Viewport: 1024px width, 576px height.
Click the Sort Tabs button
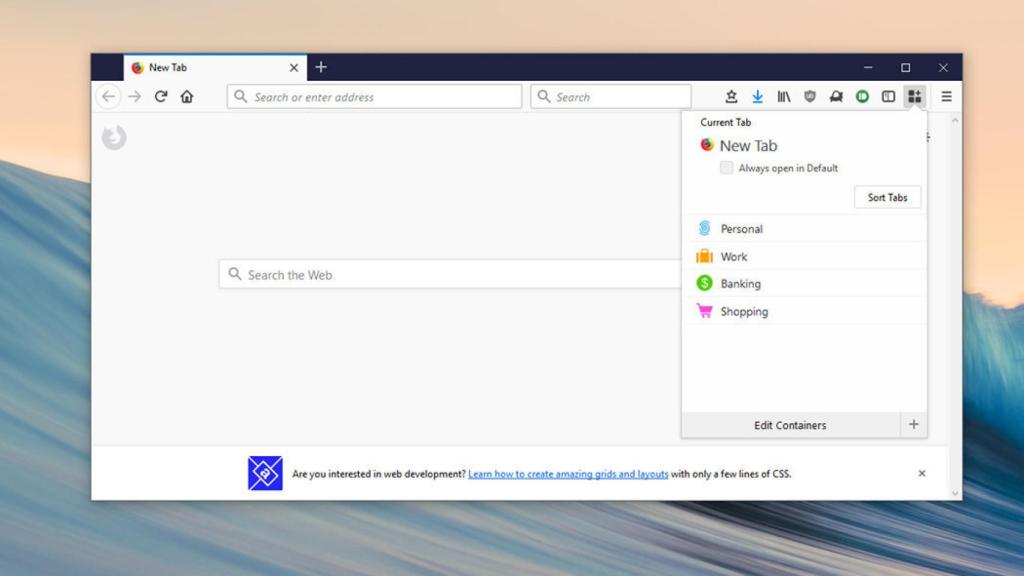tap(887, 197)
